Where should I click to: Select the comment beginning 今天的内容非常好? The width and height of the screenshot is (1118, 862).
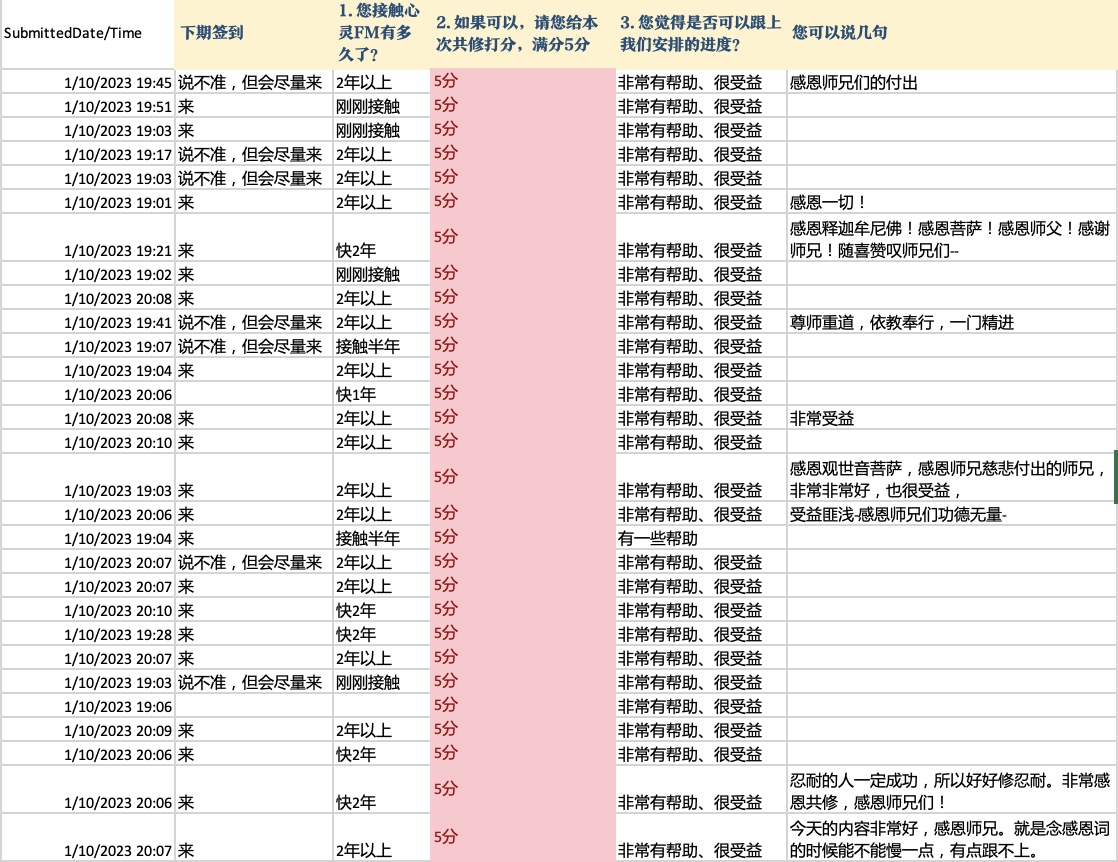coord(949,838)
